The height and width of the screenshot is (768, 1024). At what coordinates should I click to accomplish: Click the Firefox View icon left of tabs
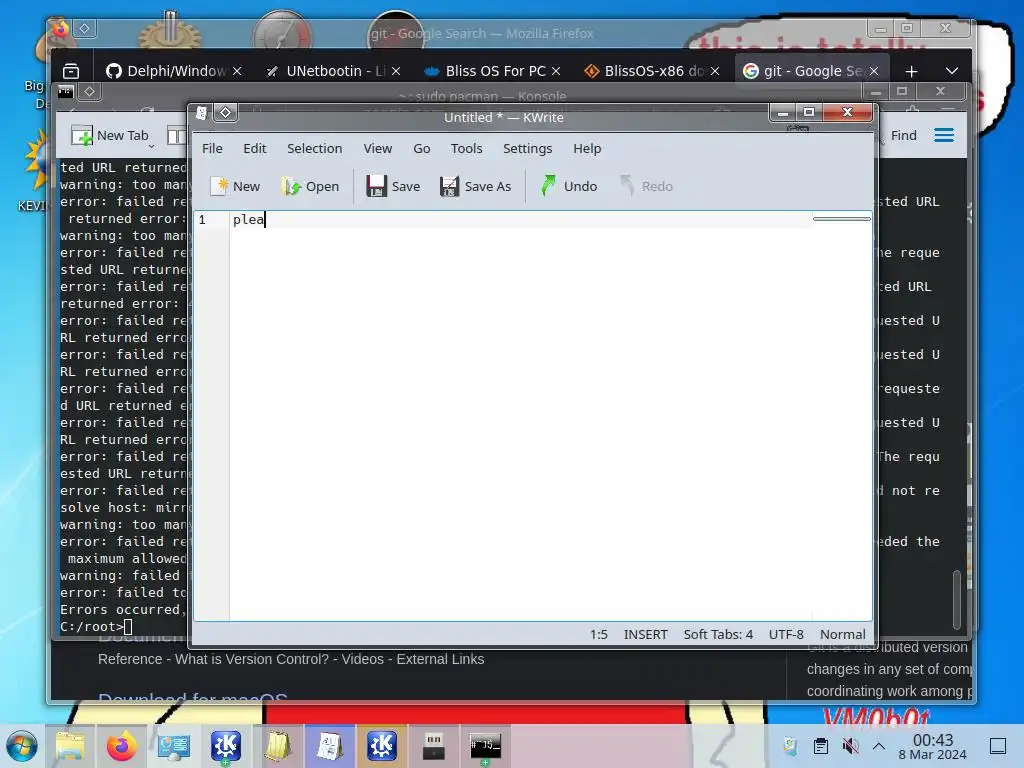pos(71,71)
